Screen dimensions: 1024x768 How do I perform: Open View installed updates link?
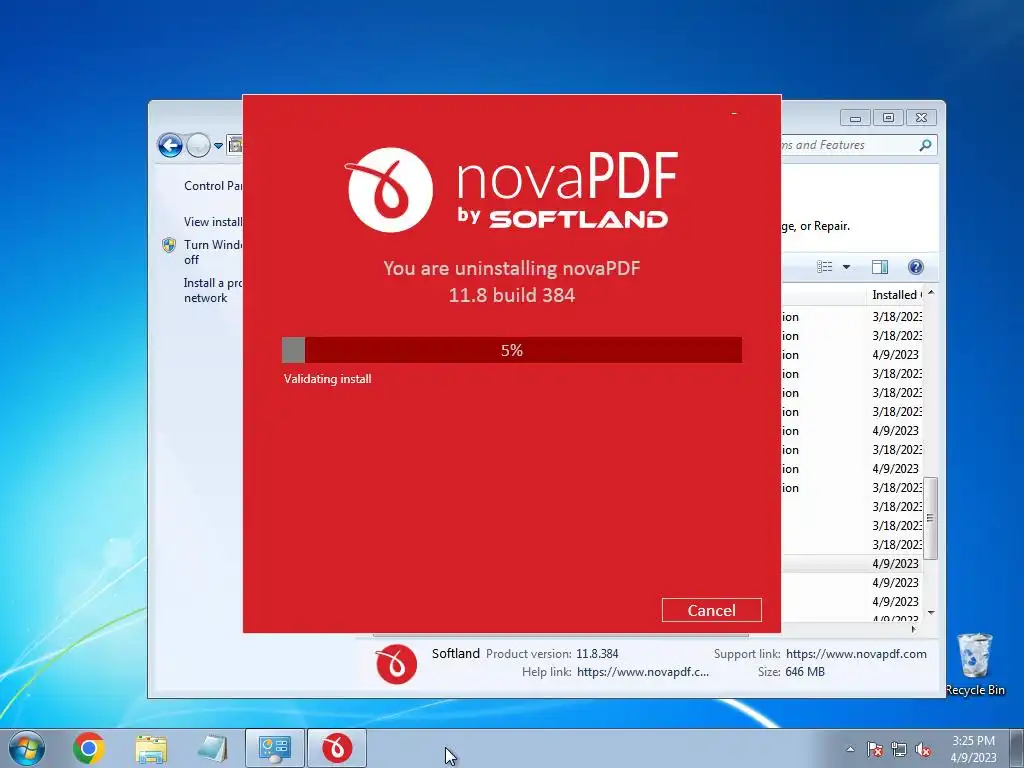(213, 221)
